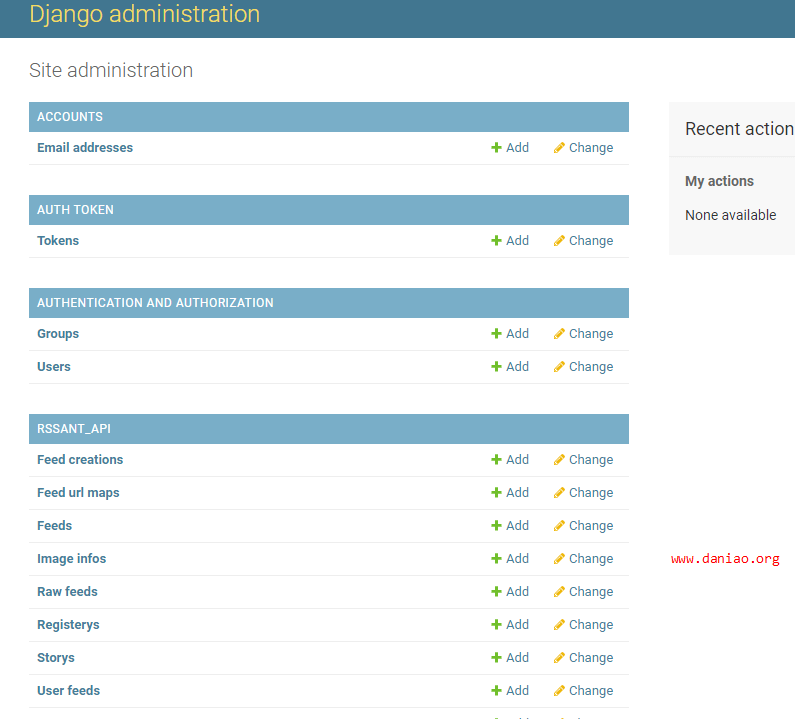Click the green plus icon for Groups
The height and width of the screenshot is (719, 795).
pos(496,334)
